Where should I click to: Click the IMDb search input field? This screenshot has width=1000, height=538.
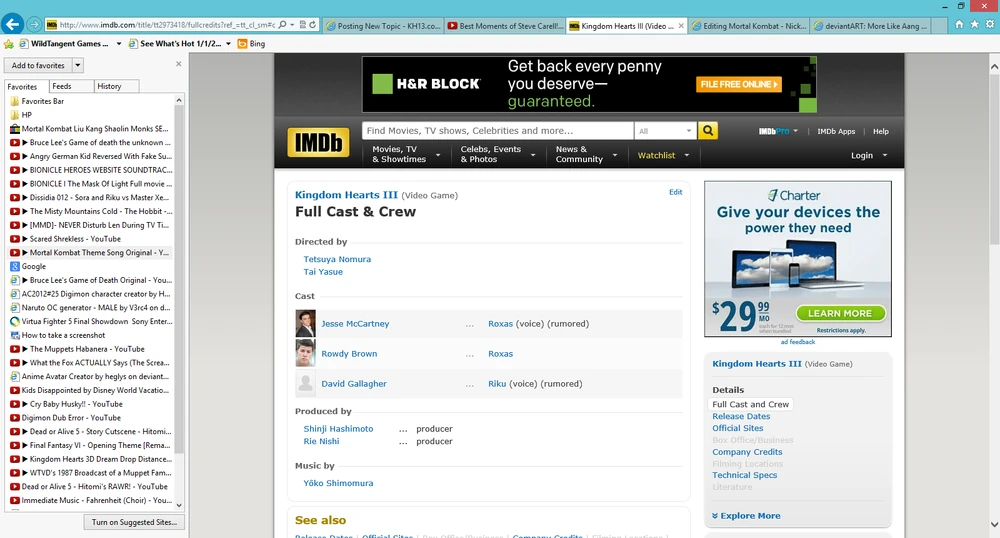(x=497, y=131)
